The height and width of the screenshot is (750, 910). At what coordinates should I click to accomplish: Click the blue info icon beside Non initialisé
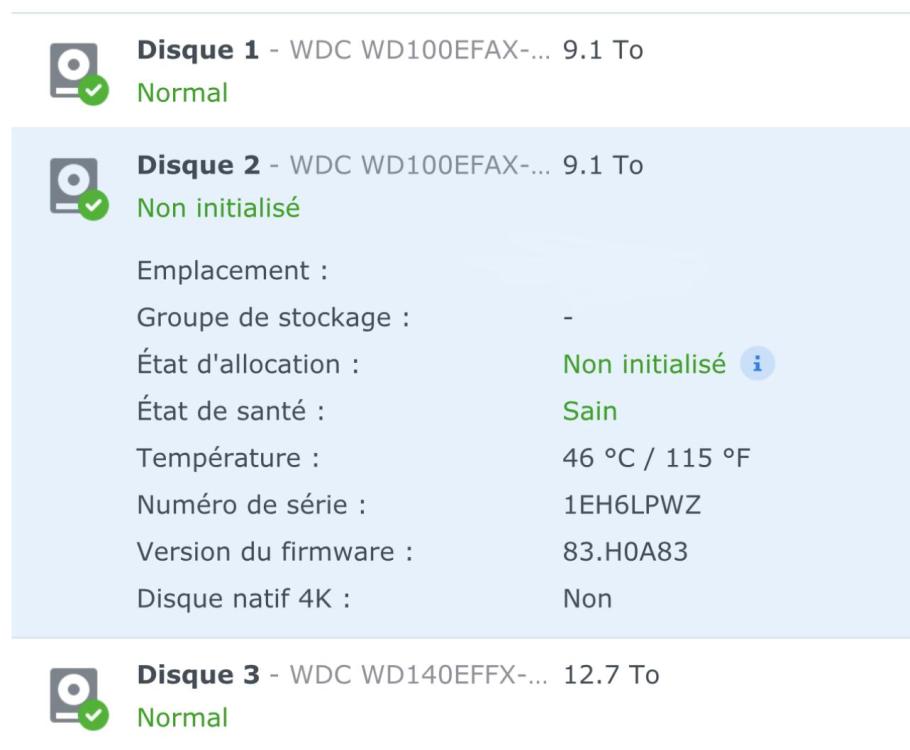point(757,365)
